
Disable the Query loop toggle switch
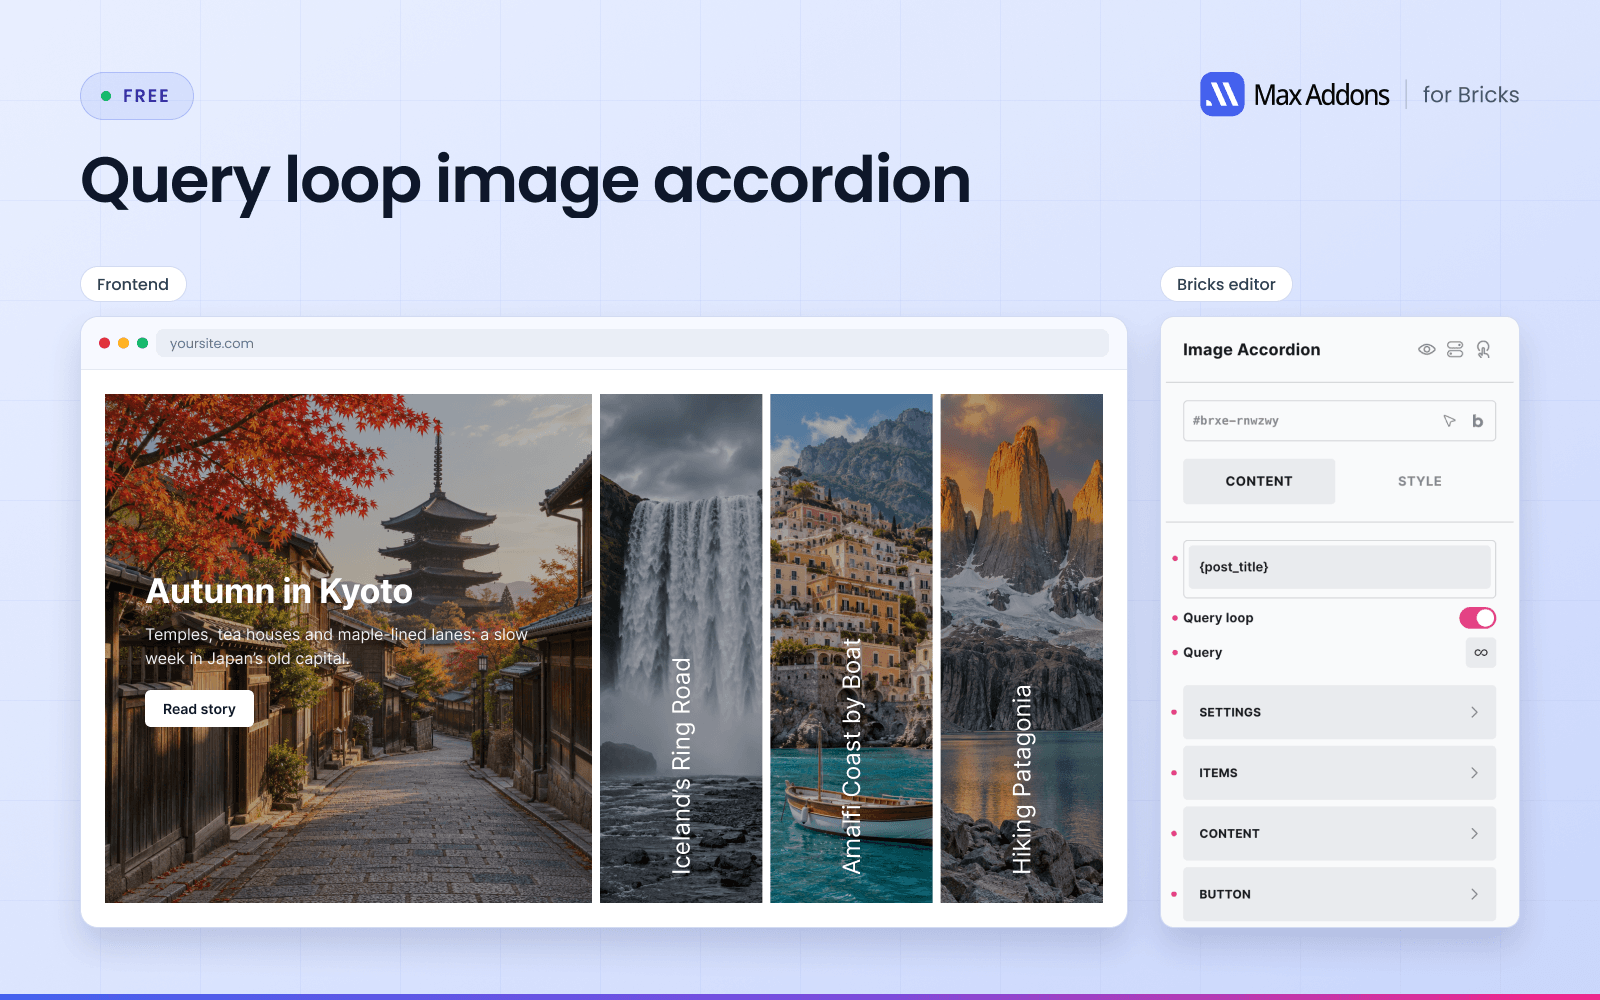[1477, 618]
